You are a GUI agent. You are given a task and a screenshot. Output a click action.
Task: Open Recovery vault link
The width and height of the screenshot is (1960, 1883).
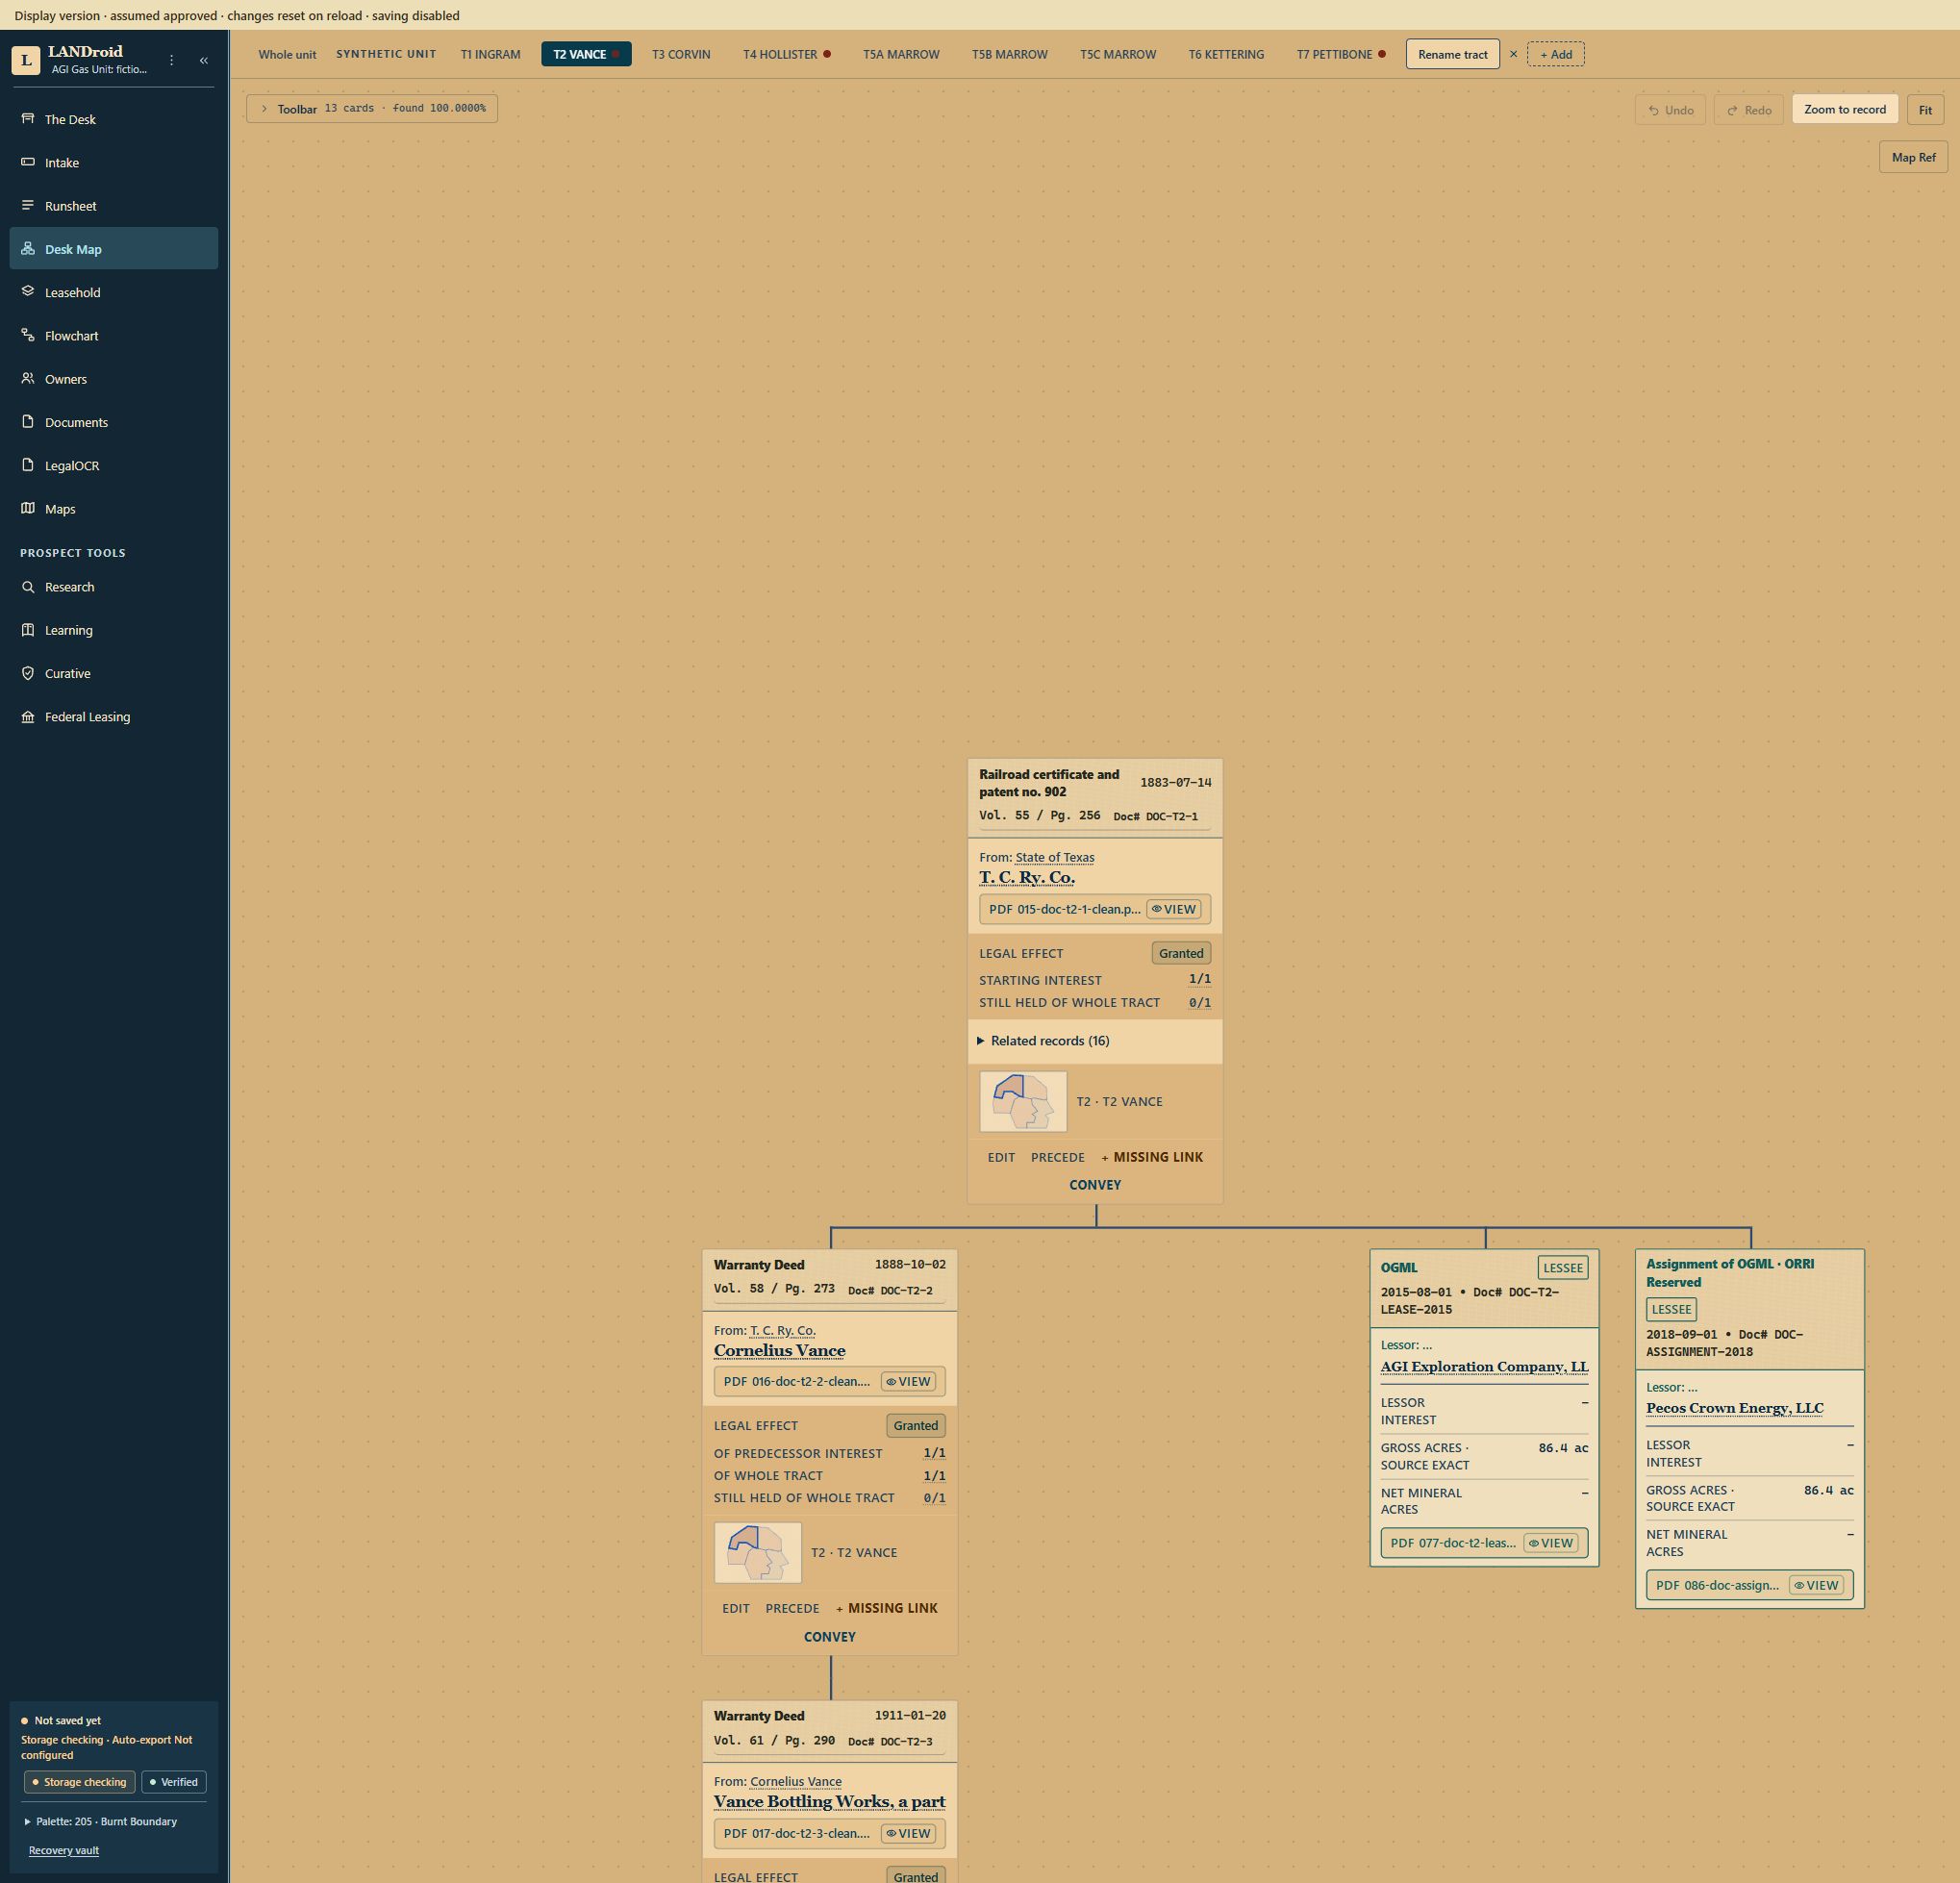[x=64, y=1850]
